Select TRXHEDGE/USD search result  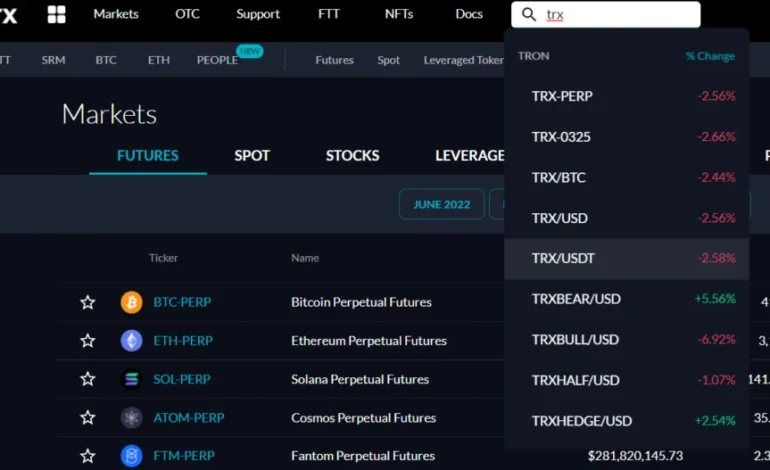point(627,421)
